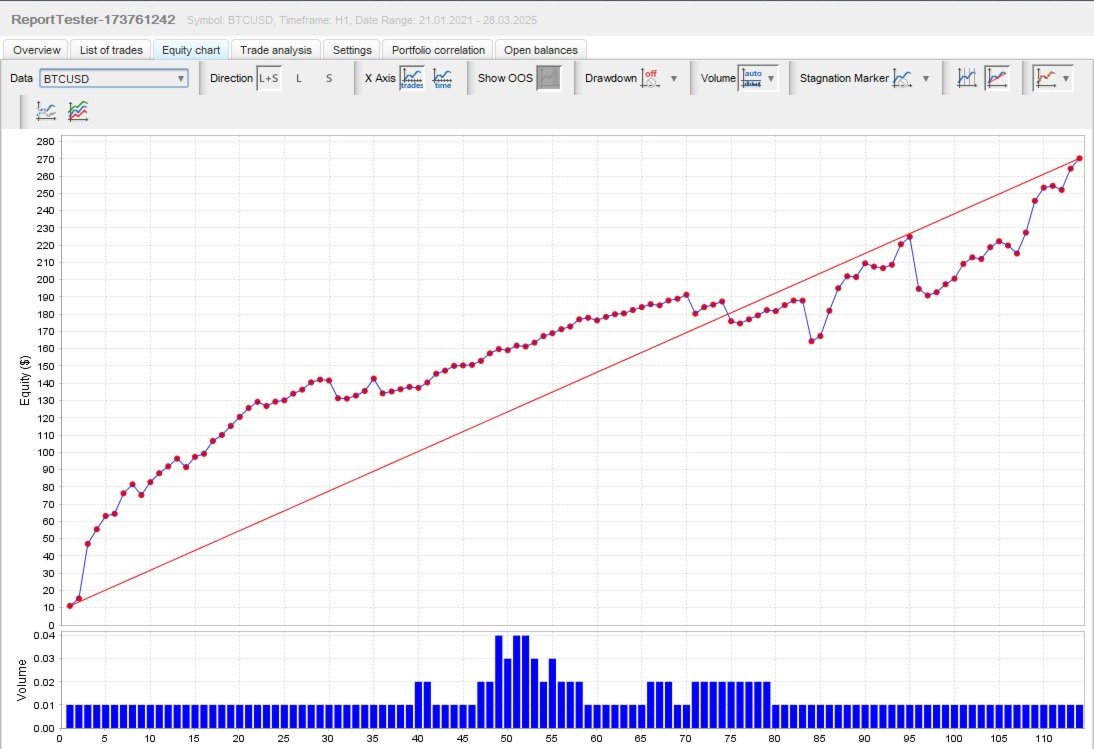This screenshot has width=1094, height=749.
Task: Click the vertical bars chart icon after Stagnation Marker
Action: [x=966, y=78]
